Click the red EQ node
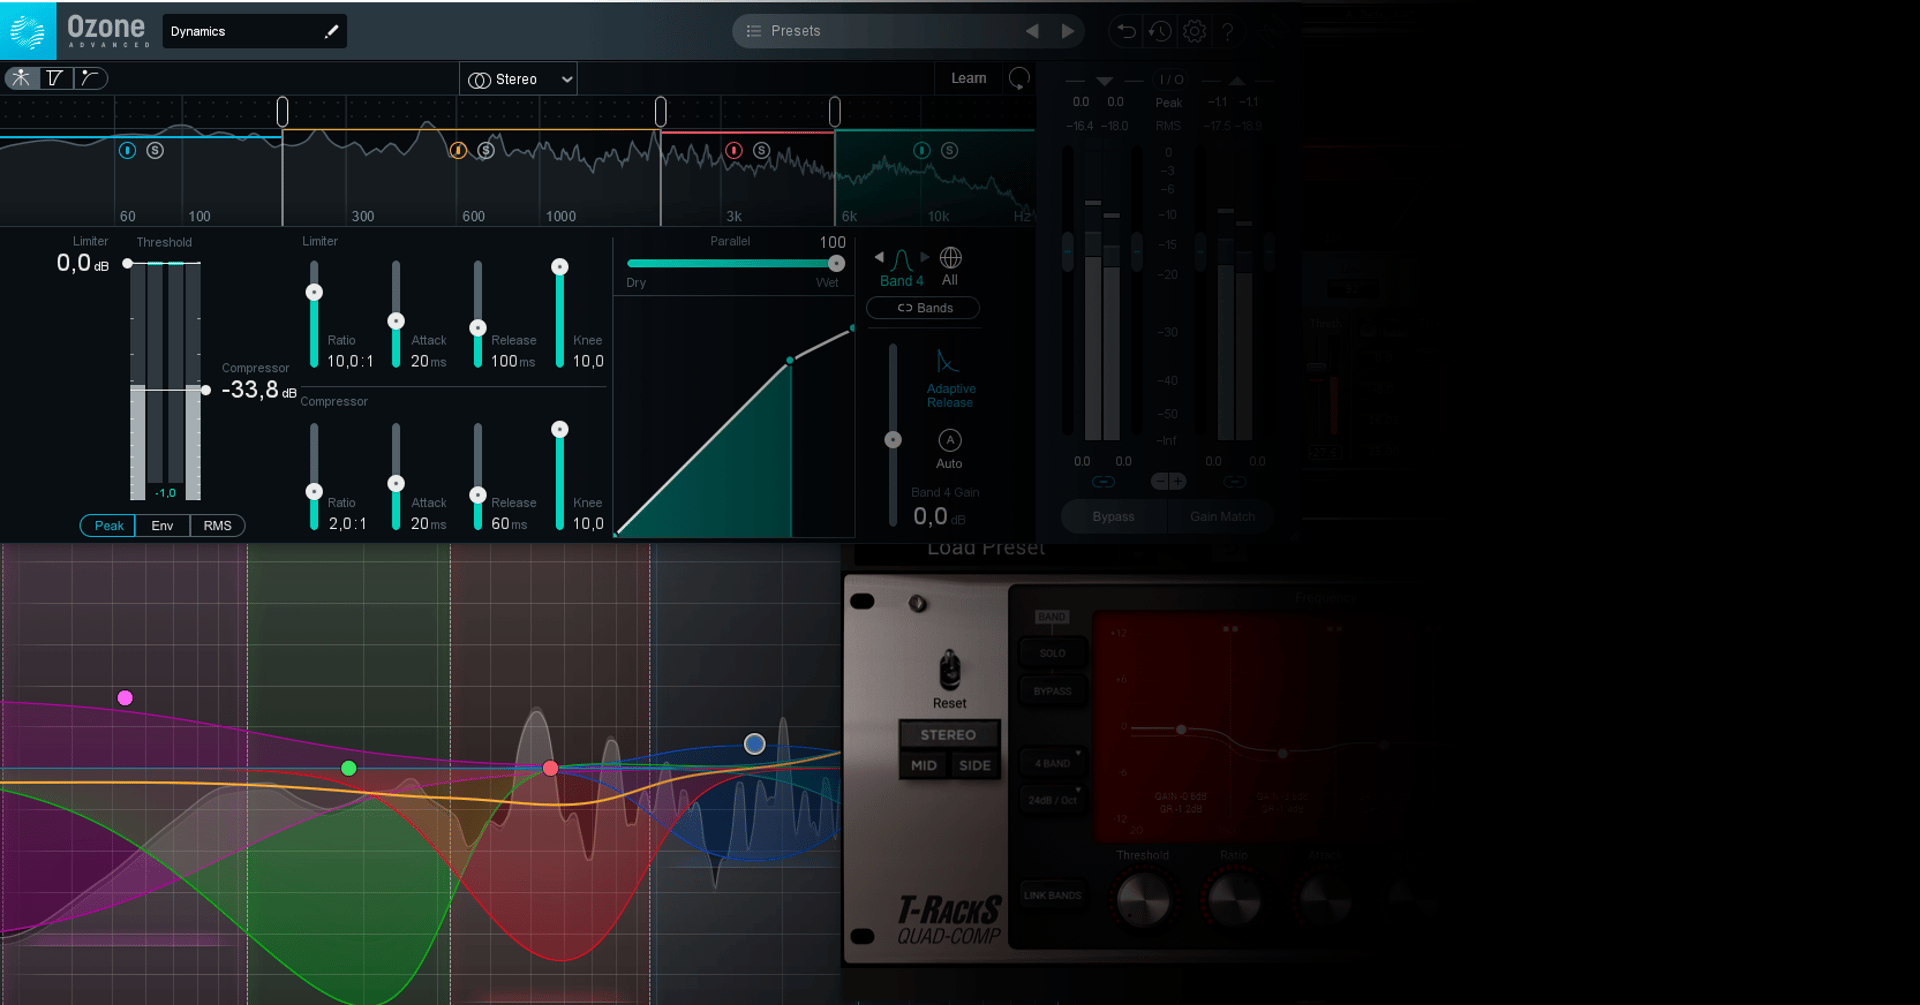 [x=550, y=768]
